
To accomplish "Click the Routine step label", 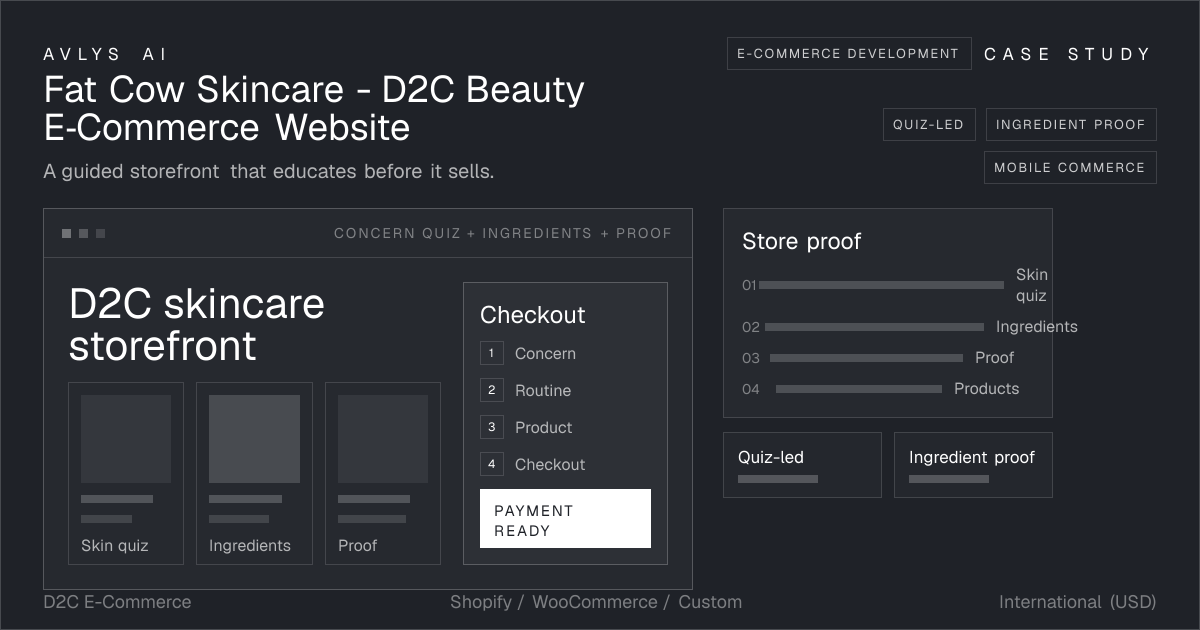I will (543, 391).
